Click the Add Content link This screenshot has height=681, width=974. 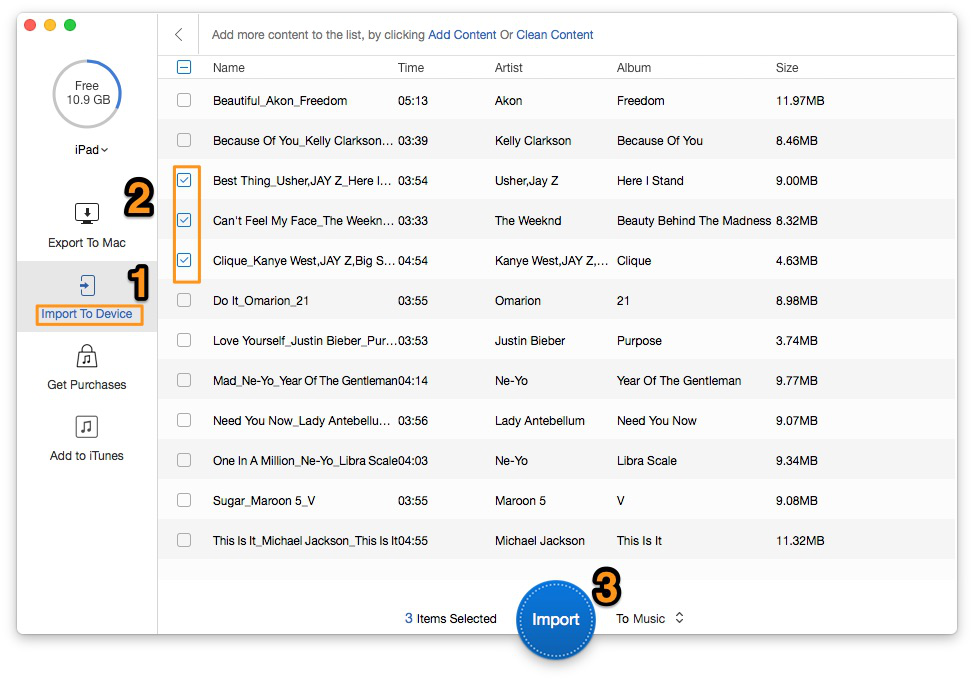(462, 35)
